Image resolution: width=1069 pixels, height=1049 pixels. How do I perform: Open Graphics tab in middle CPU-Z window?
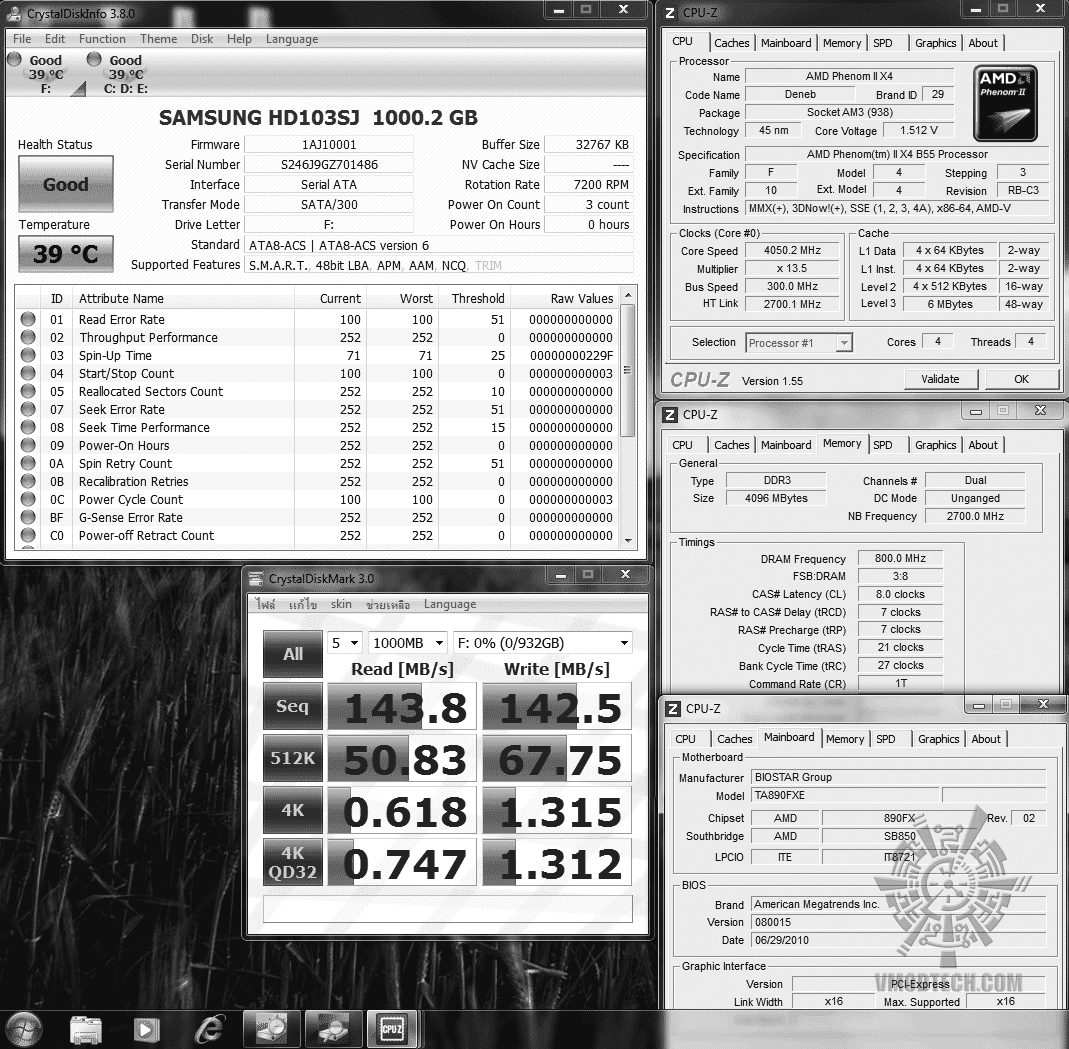pos(935,445)
